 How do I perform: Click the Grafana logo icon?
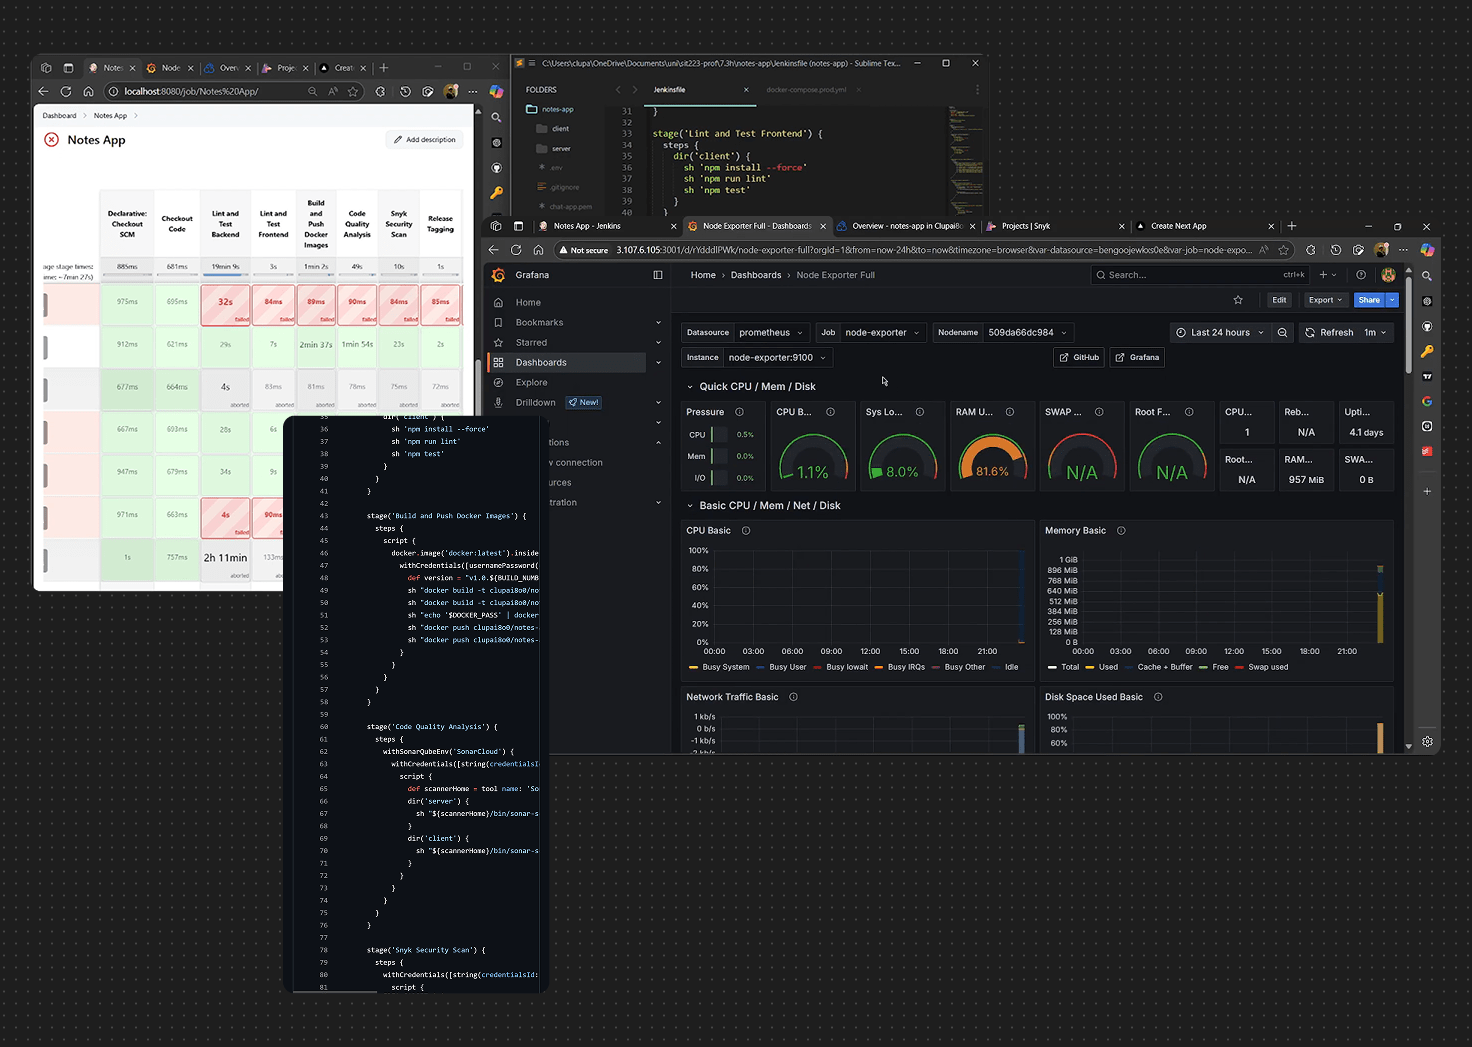[499, 275]
